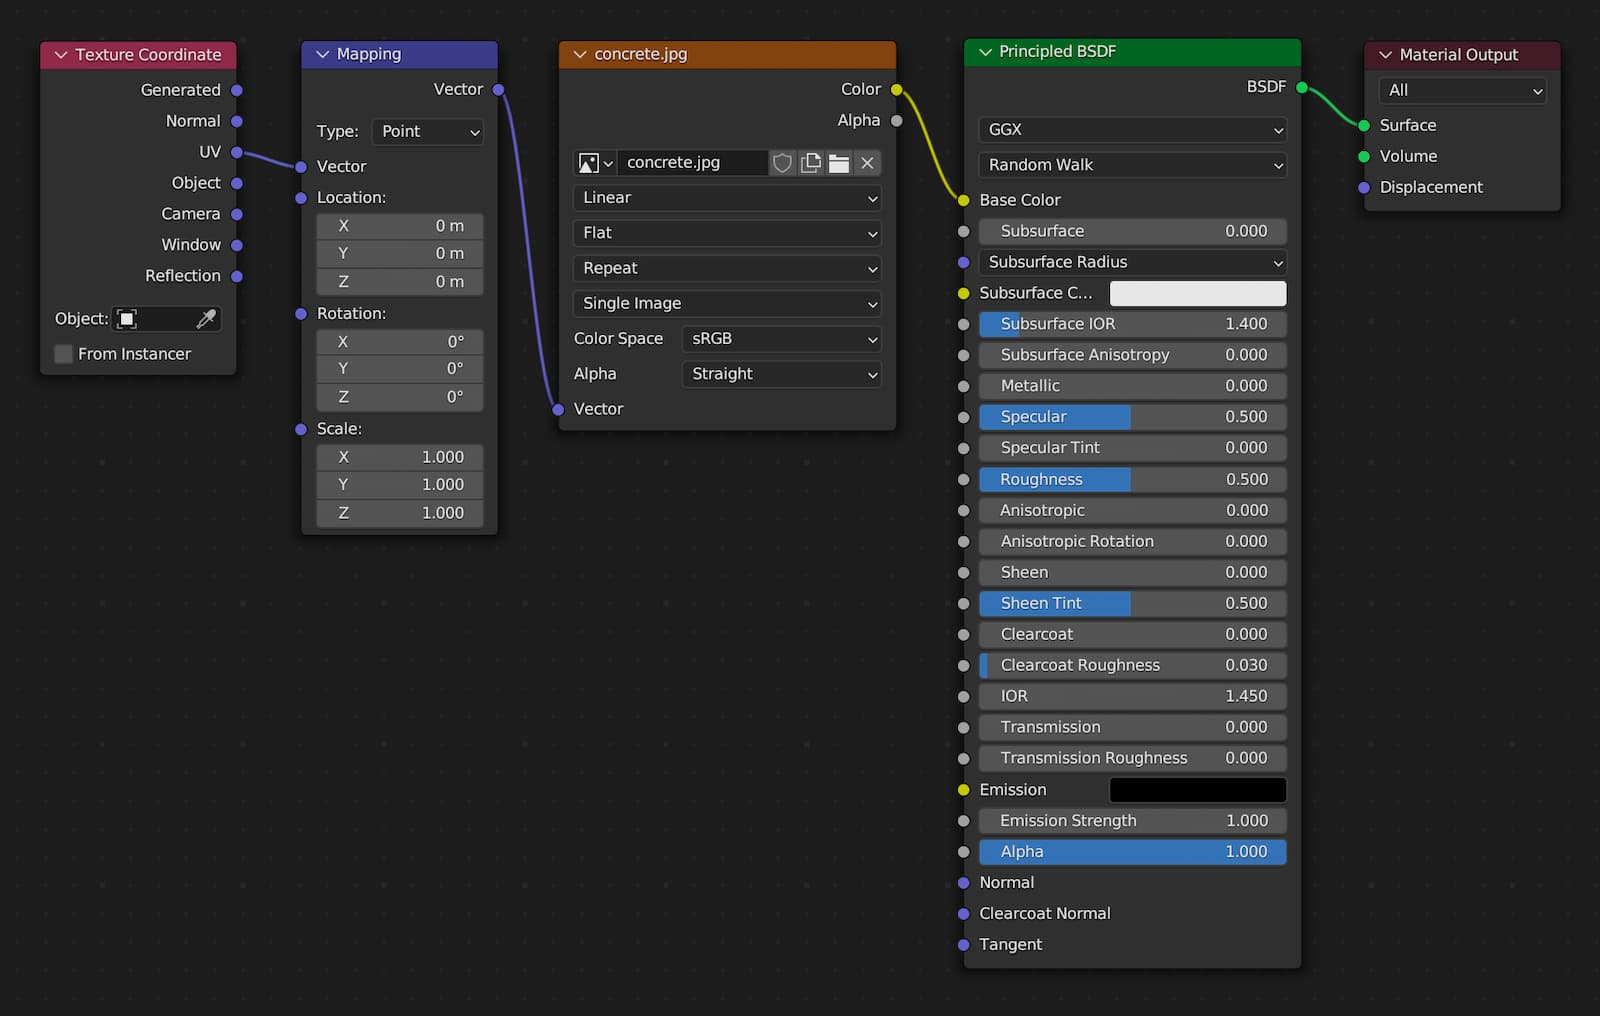Open the image browse dropdown icon
Screen dimensions: 1600x1016
[595, 163]
